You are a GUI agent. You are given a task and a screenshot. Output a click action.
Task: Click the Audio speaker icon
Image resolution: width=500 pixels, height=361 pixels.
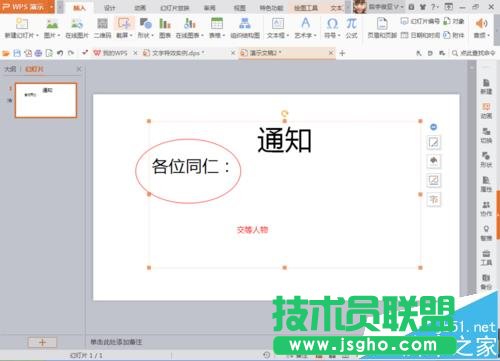pos(481,24)
